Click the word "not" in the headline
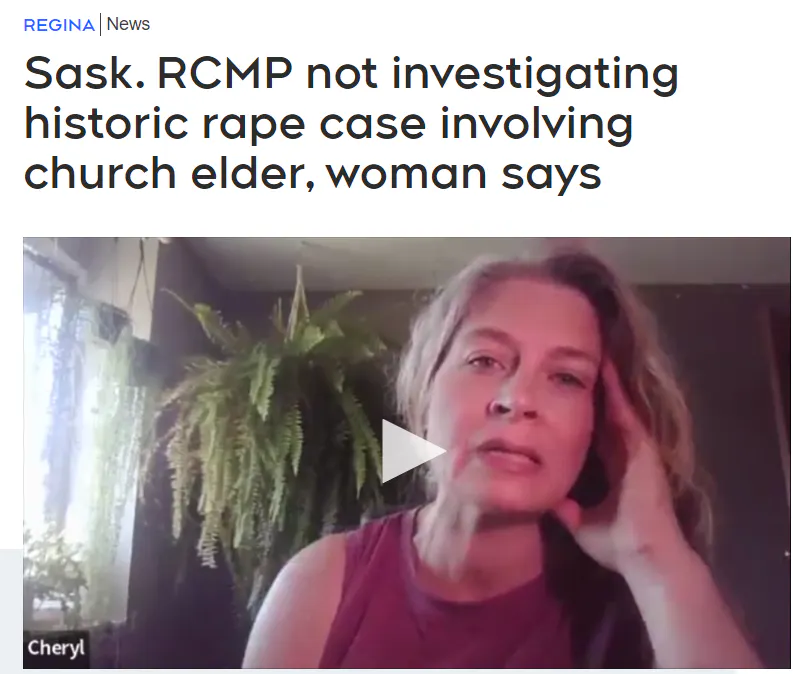Screen dimensions: 793x674 (x=342, y=75)
